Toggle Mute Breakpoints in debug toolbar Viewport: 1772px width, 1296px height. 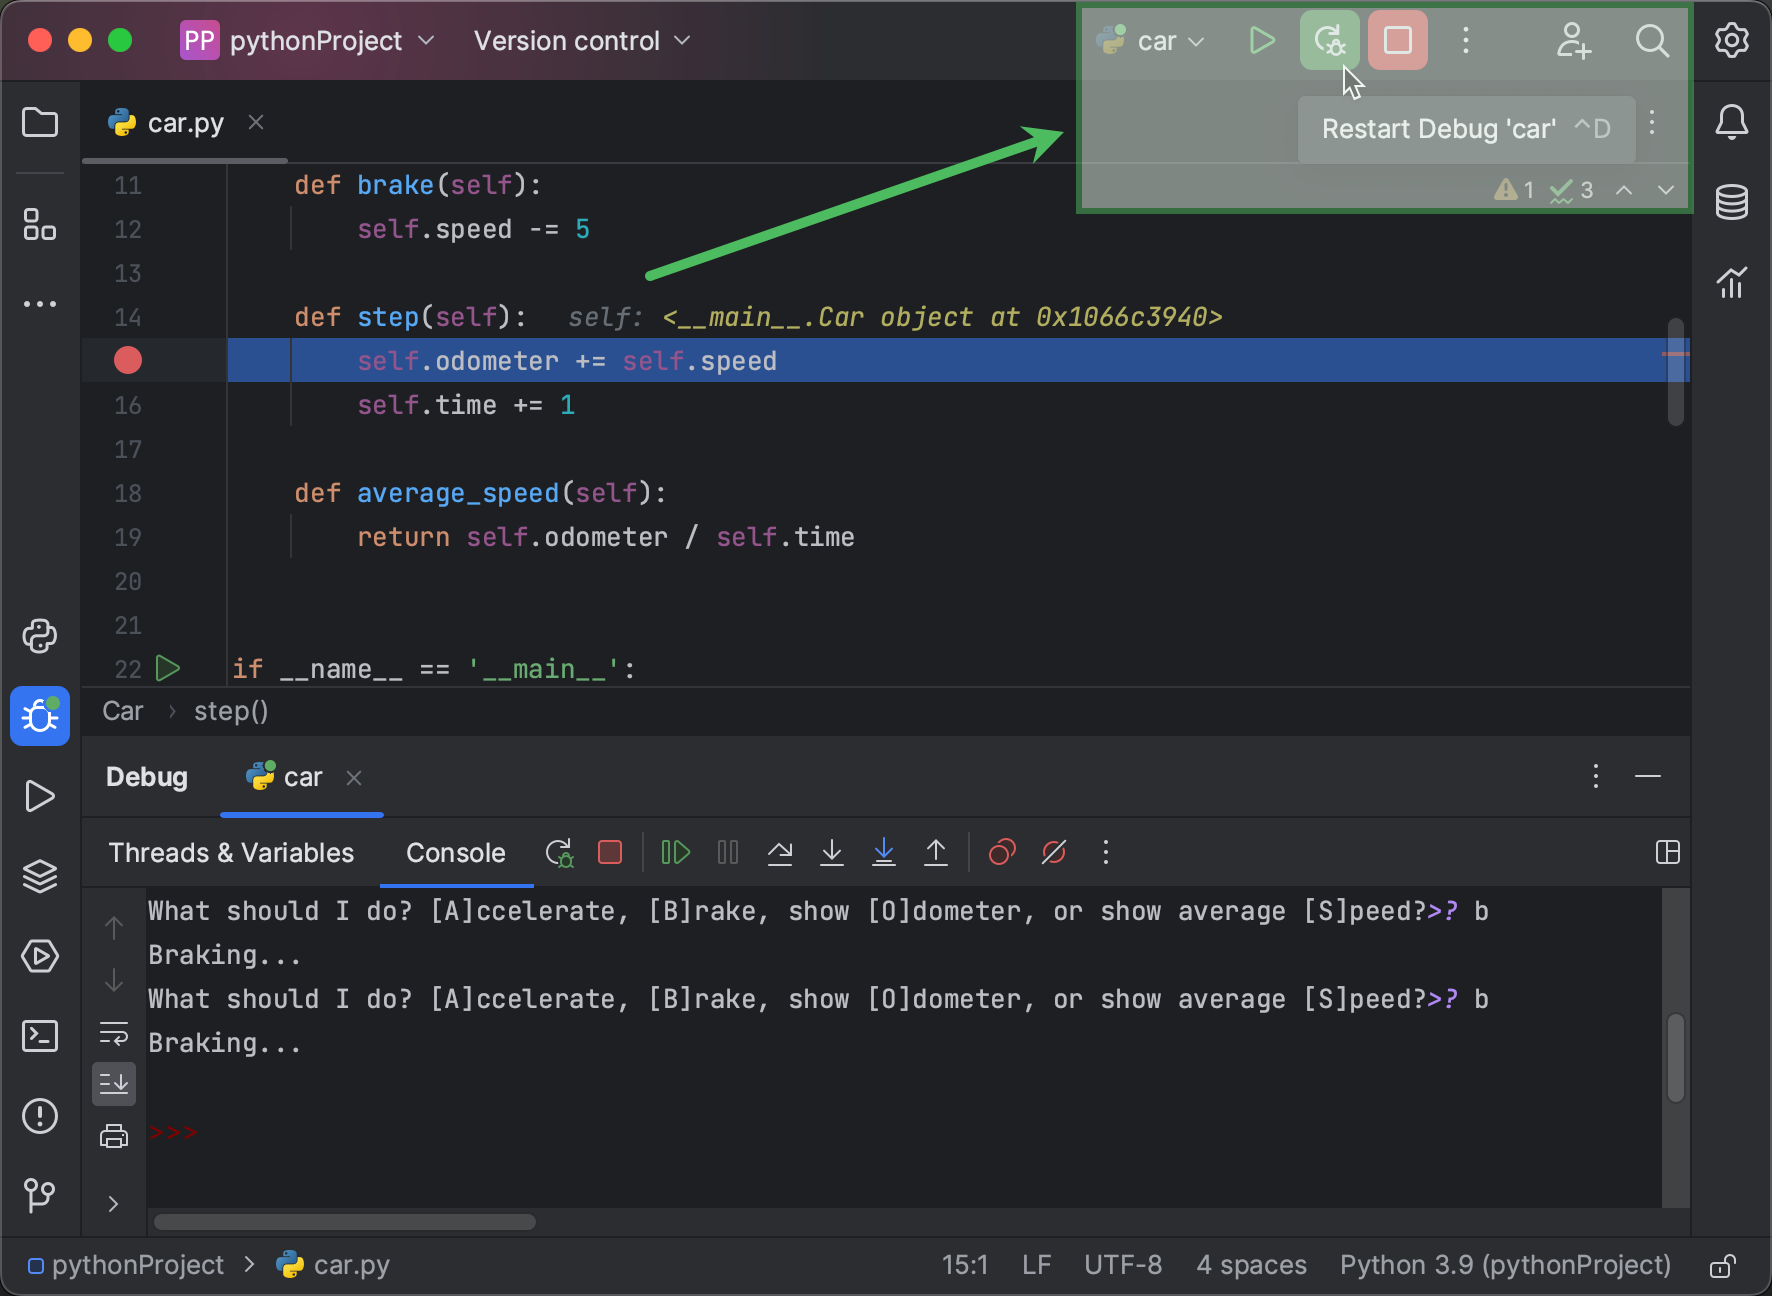click(1054, 853)
